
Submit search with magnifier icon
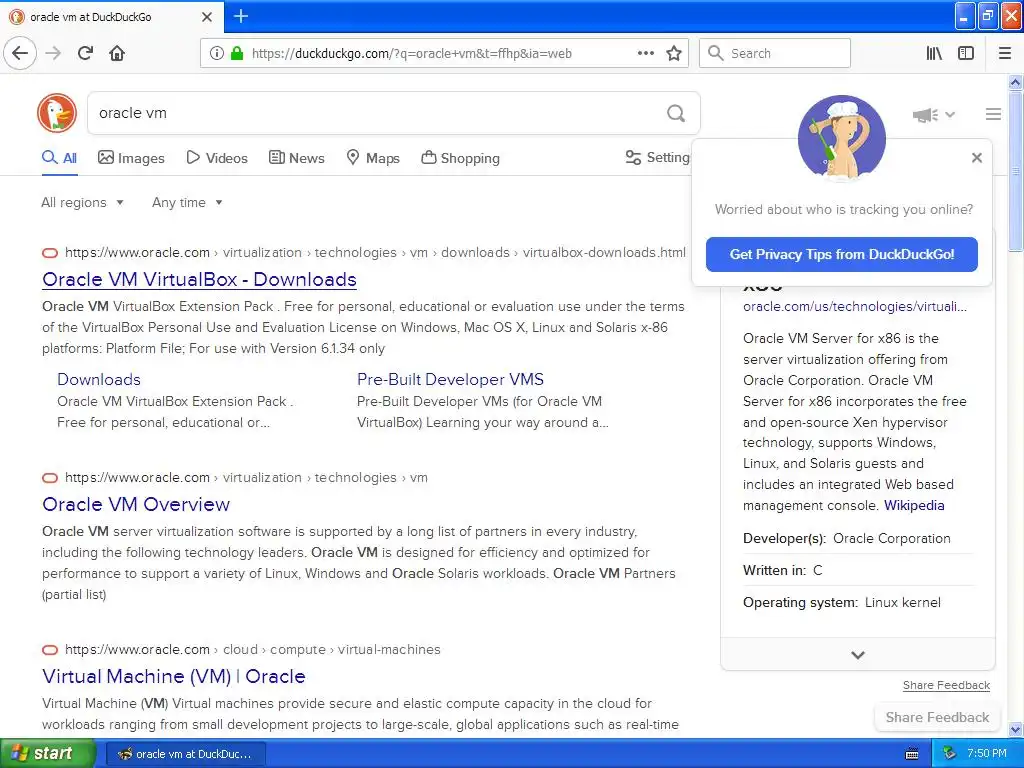[x=676, y=113]
